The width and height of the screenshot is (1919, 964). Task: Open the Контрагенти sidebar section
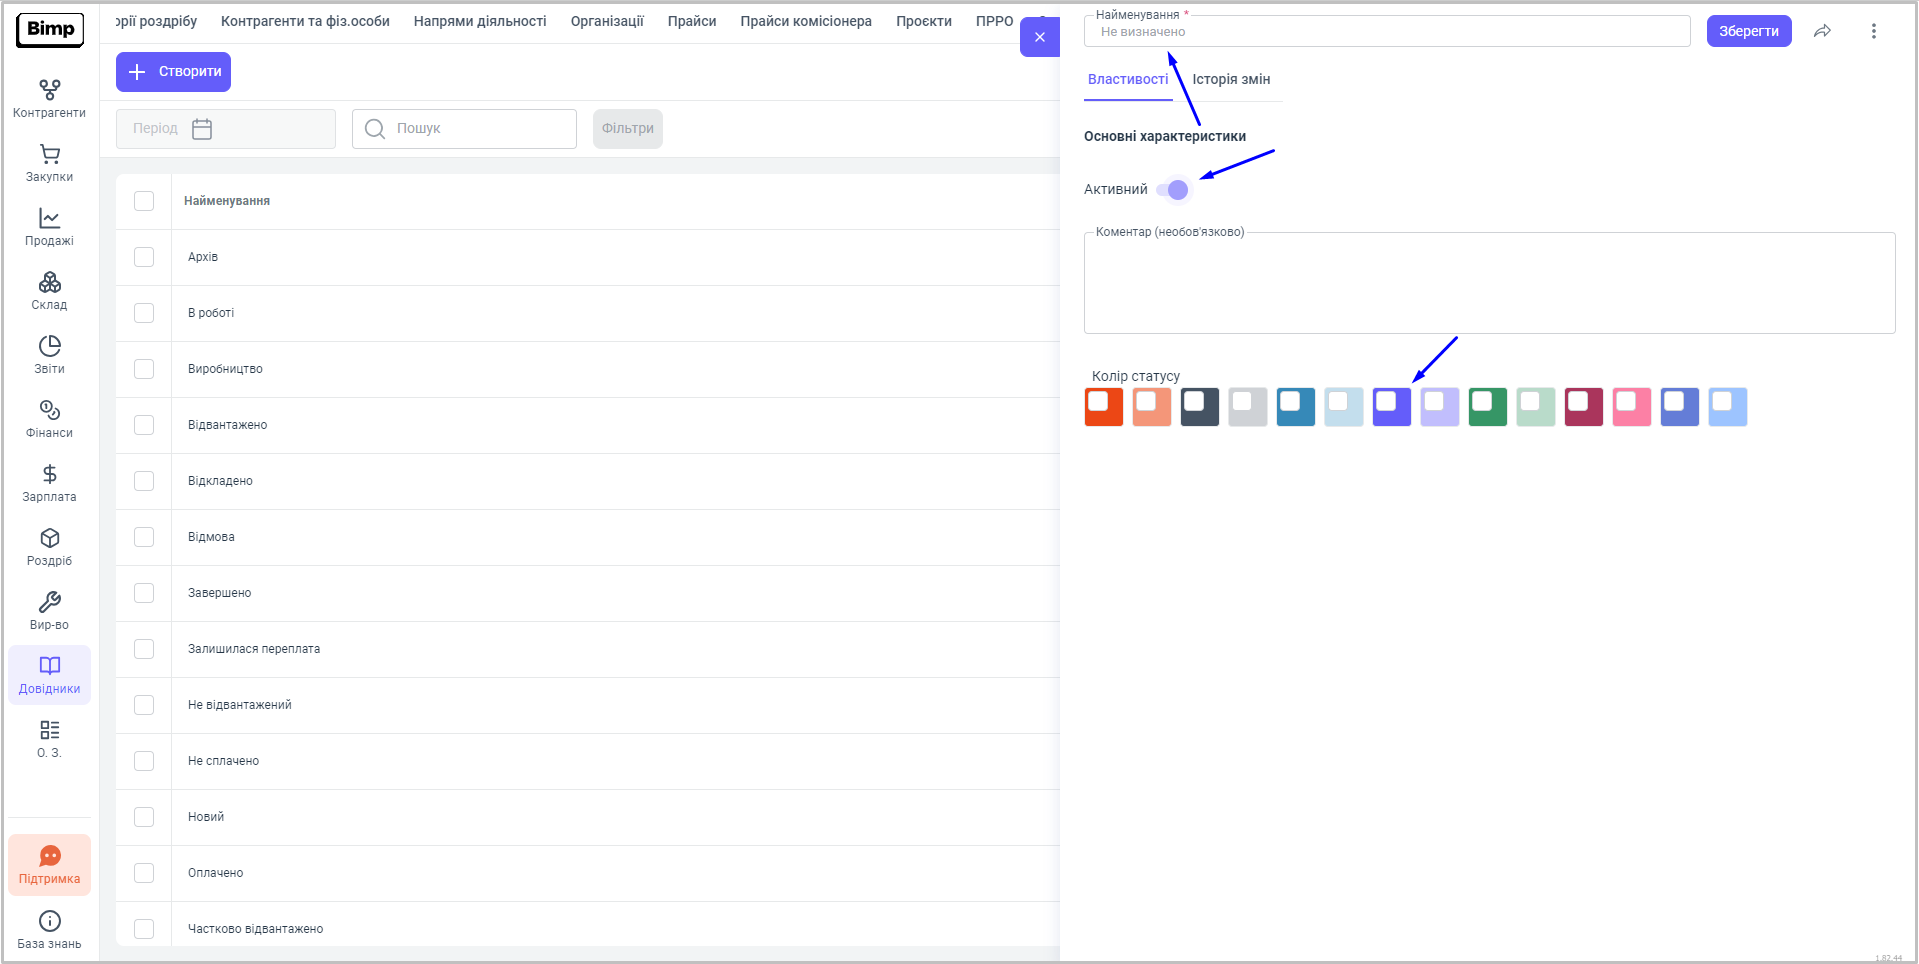[x=49, y=99]
